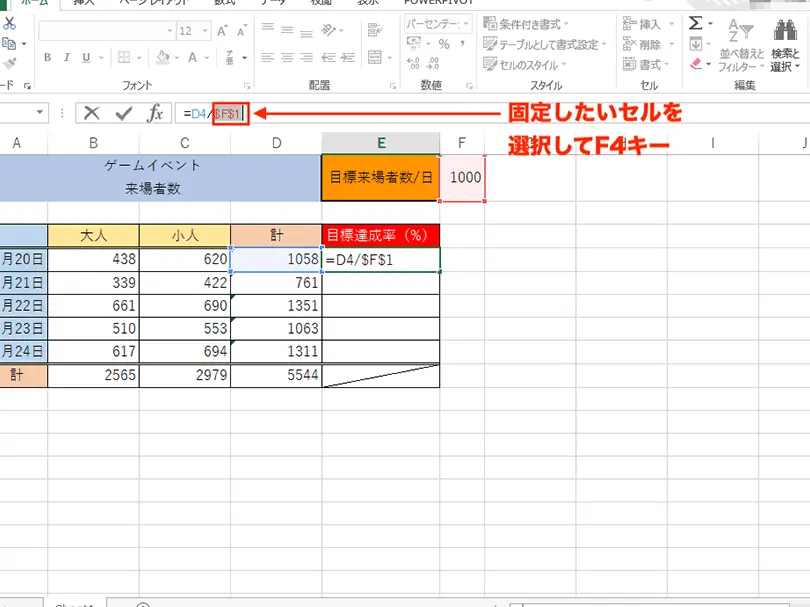Screen dimensions: 810x607
Task: Click the Increase Decimal icon
Action: 413,64
